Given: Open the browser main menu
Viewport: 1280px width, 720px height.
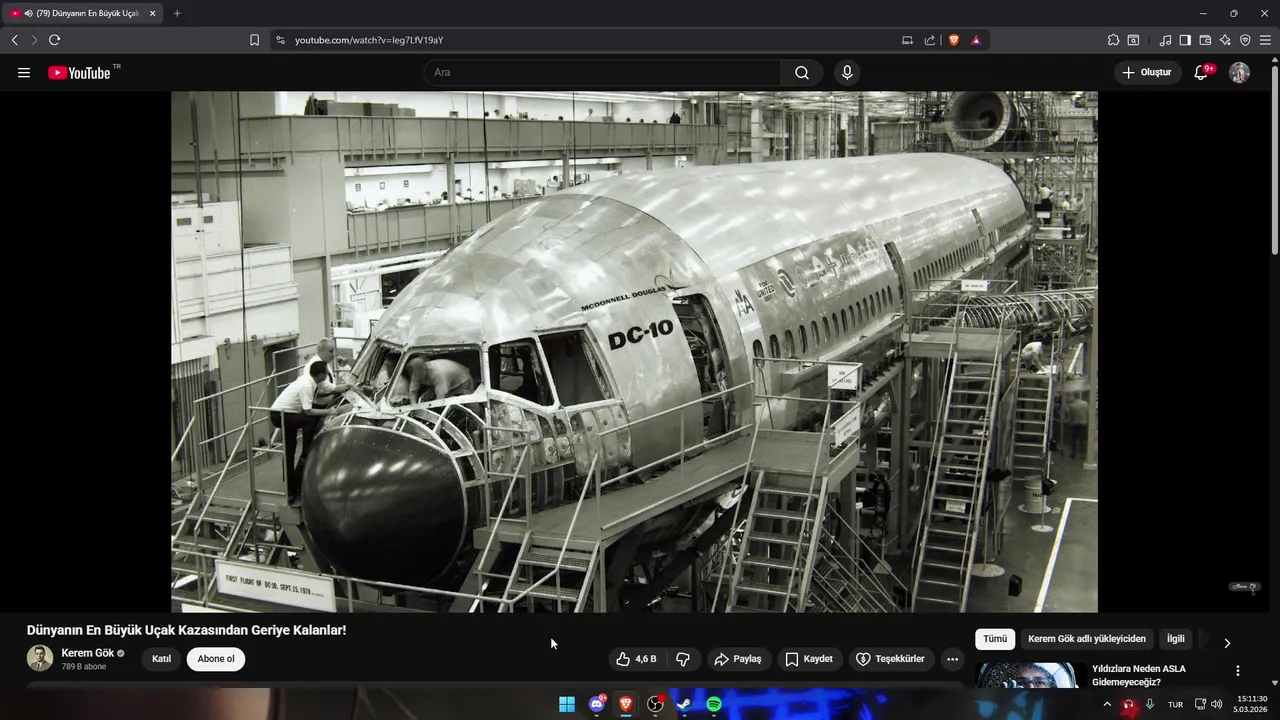Looking at the screenshot, I should (x=1265, y=40).
